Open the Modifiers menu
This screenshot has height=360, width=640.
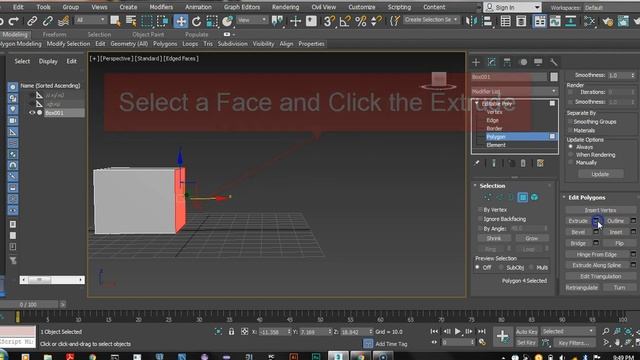pyautogui.click(x=161, y=7)
